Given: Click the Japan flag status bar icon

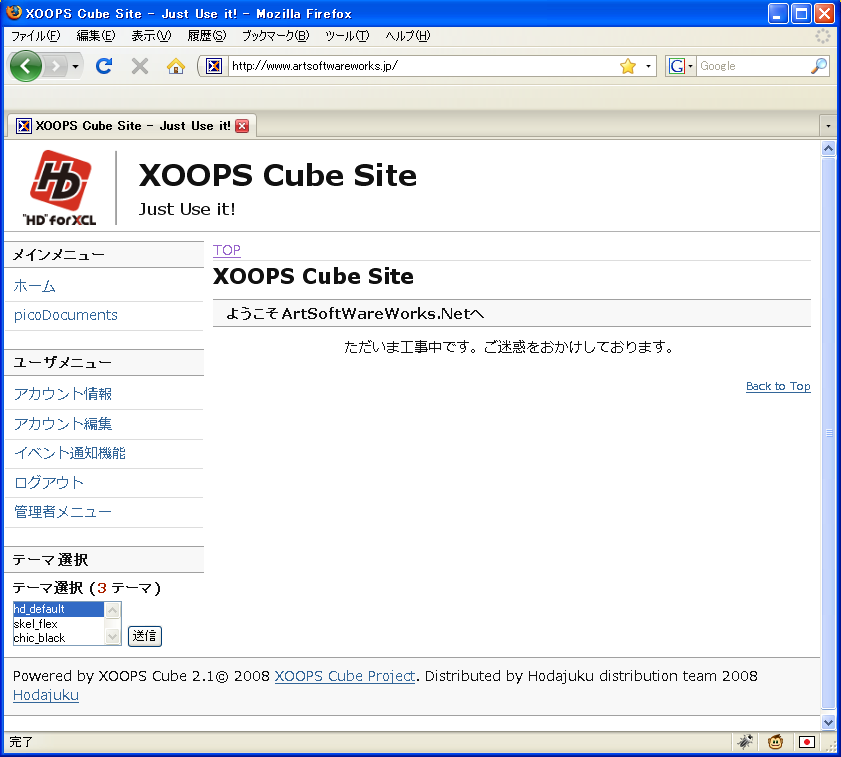Looking at the screenshot, I should point(806,742).
